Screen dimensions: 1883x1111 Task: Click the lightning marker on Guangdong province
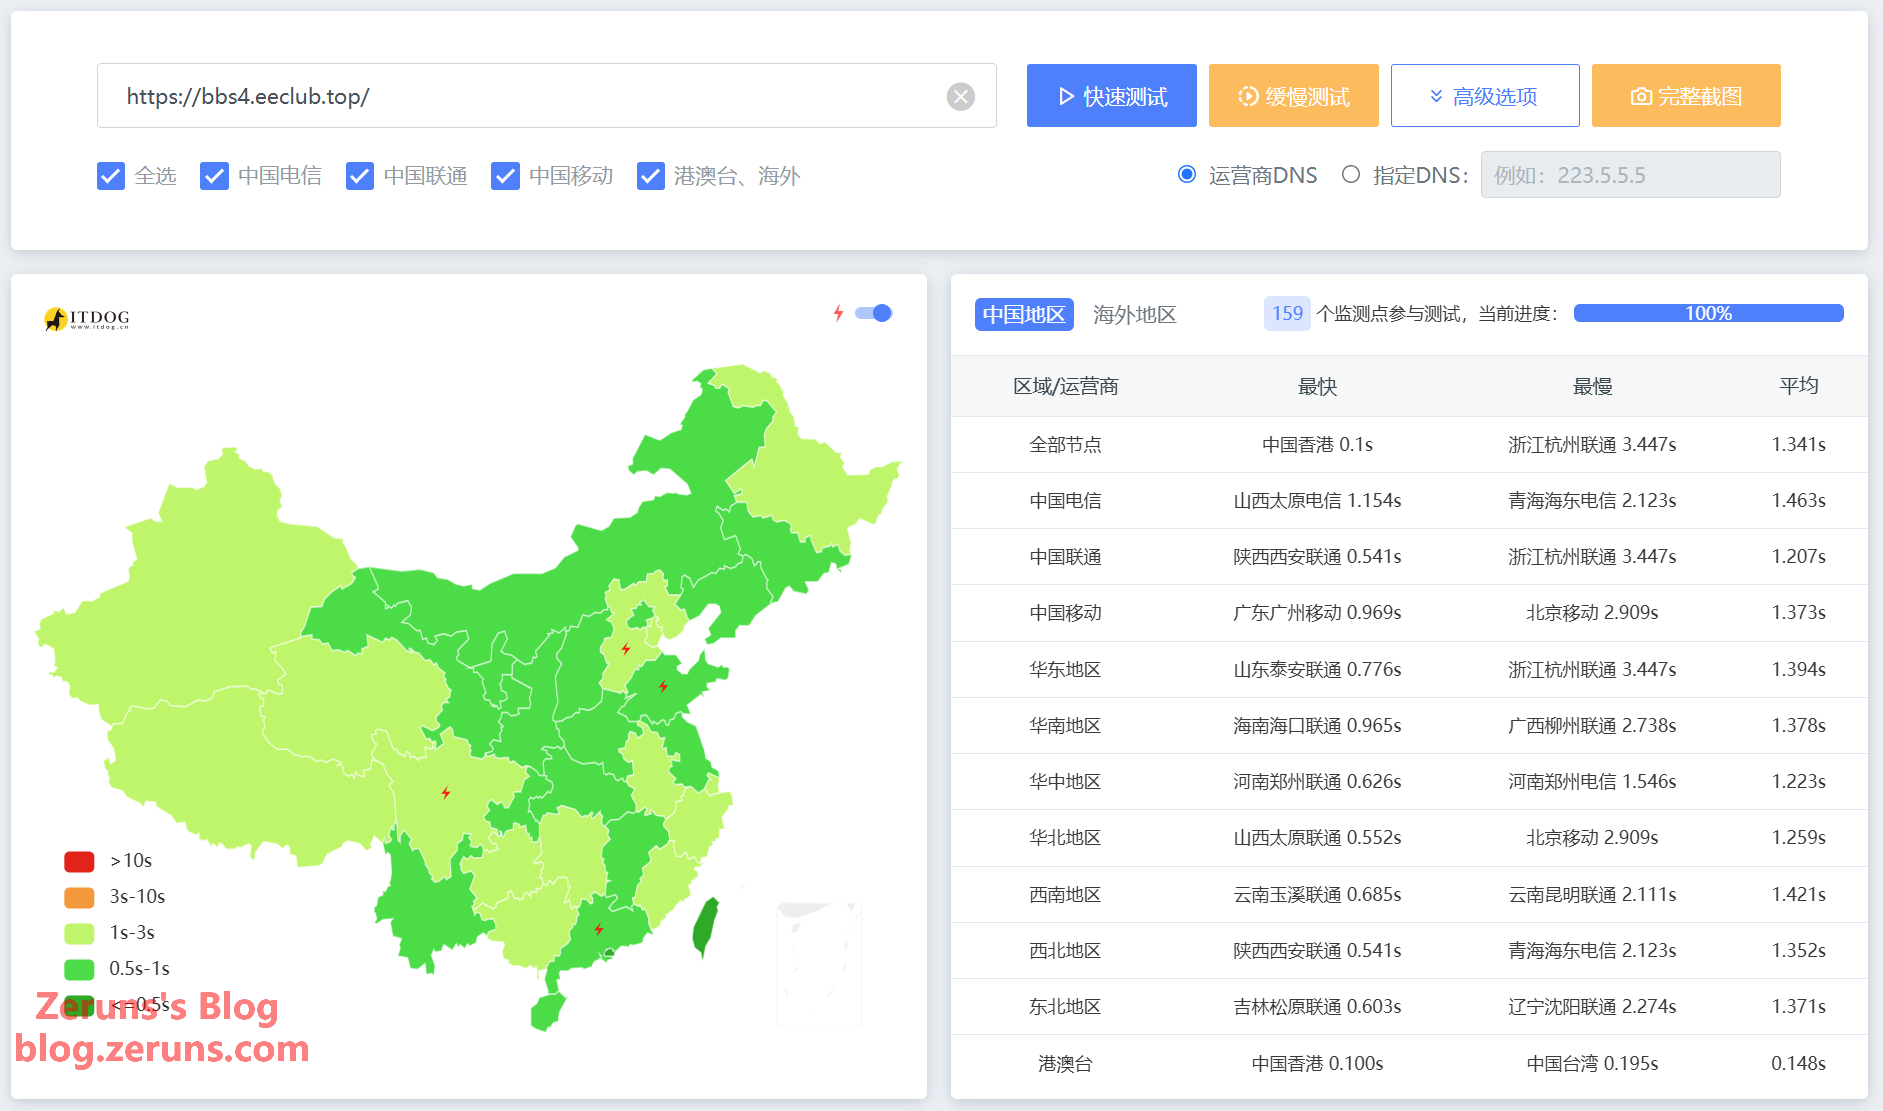599,929
